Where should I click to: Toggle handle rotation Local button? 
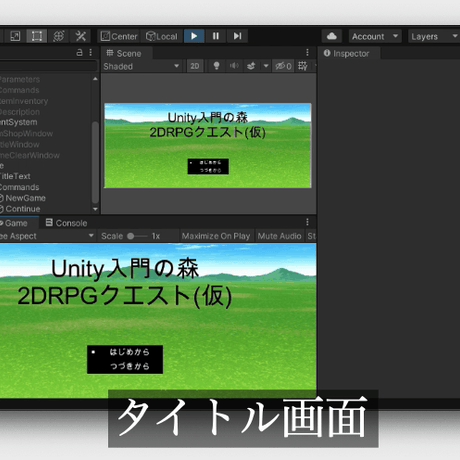162,36
